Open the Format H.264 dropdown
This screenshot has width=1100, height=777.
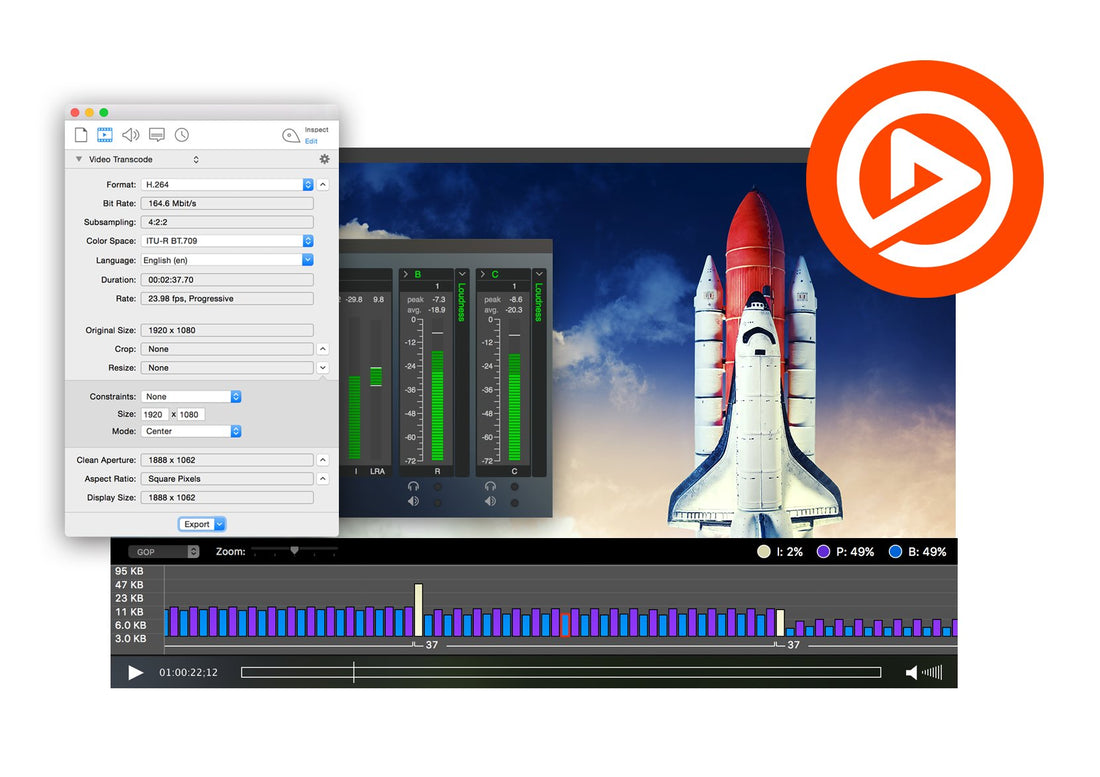point(308,185)
